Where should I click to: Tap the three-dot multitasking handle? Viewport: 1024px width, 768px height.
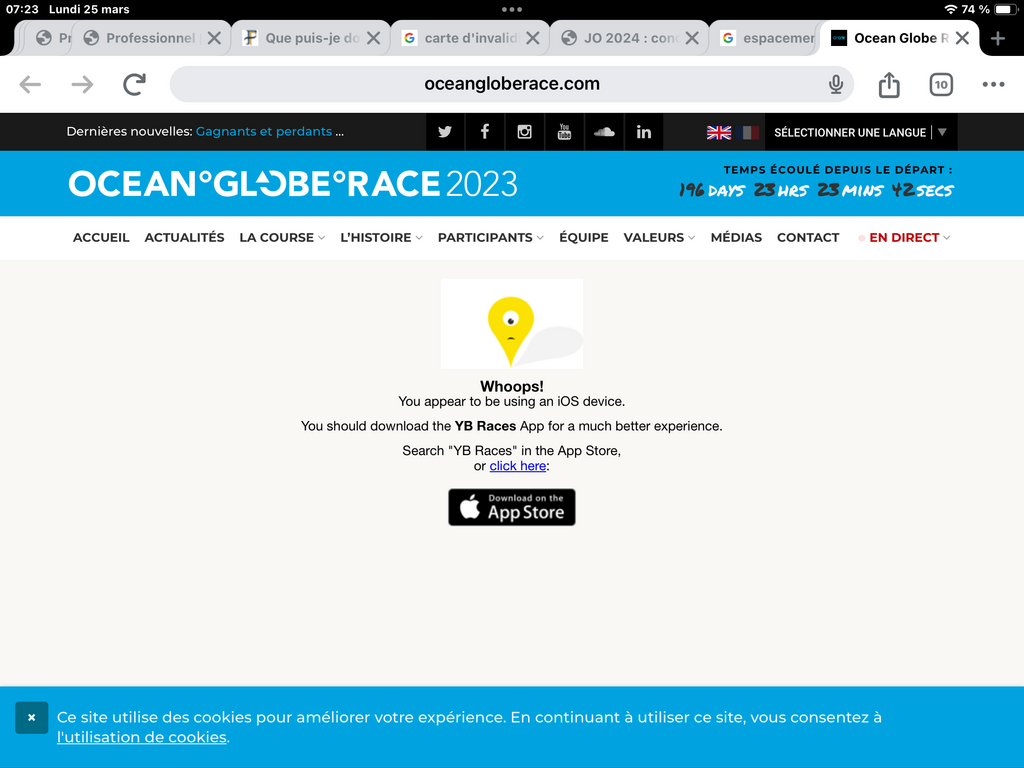512,9
